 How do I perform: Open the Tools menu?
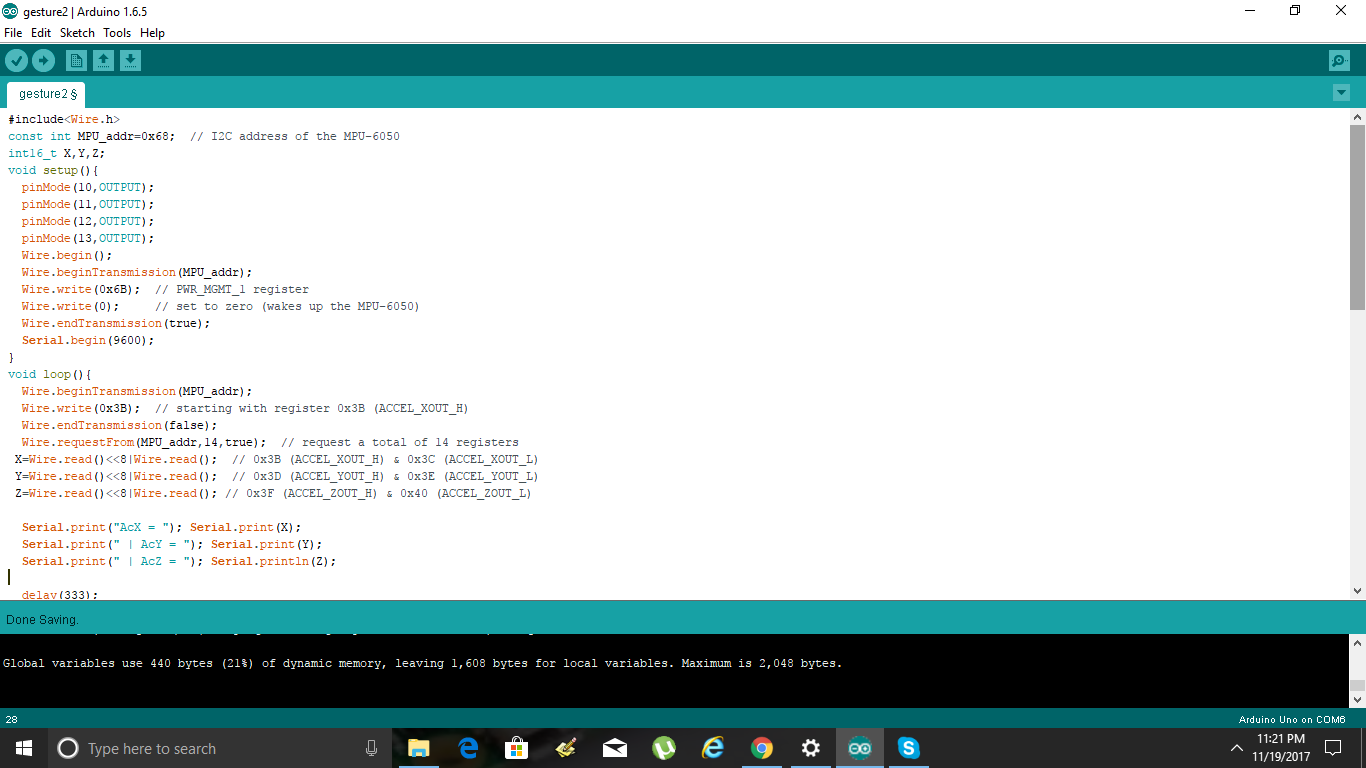click(x=117, y=32)
